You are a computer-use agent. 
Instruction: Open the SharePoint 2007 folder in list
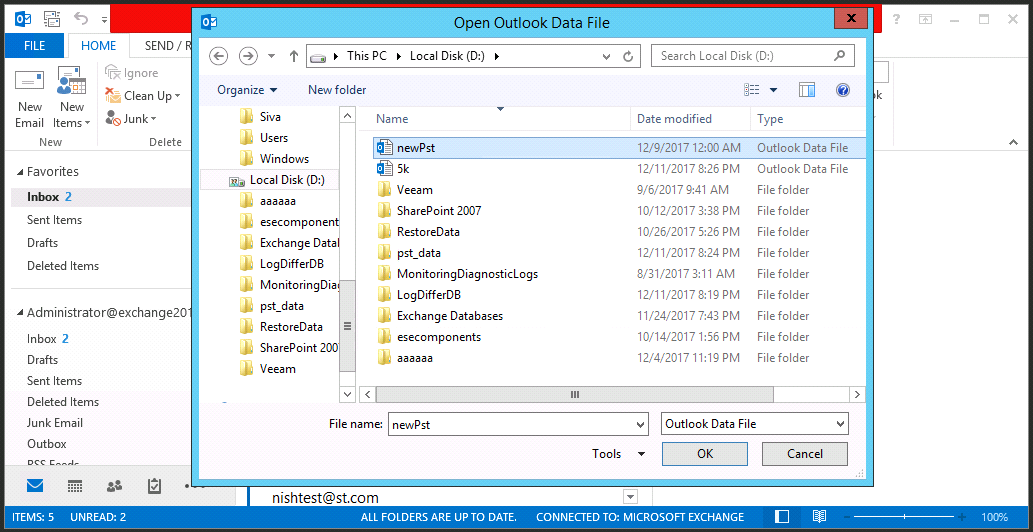pyautogui.click(x=619, y=211)
